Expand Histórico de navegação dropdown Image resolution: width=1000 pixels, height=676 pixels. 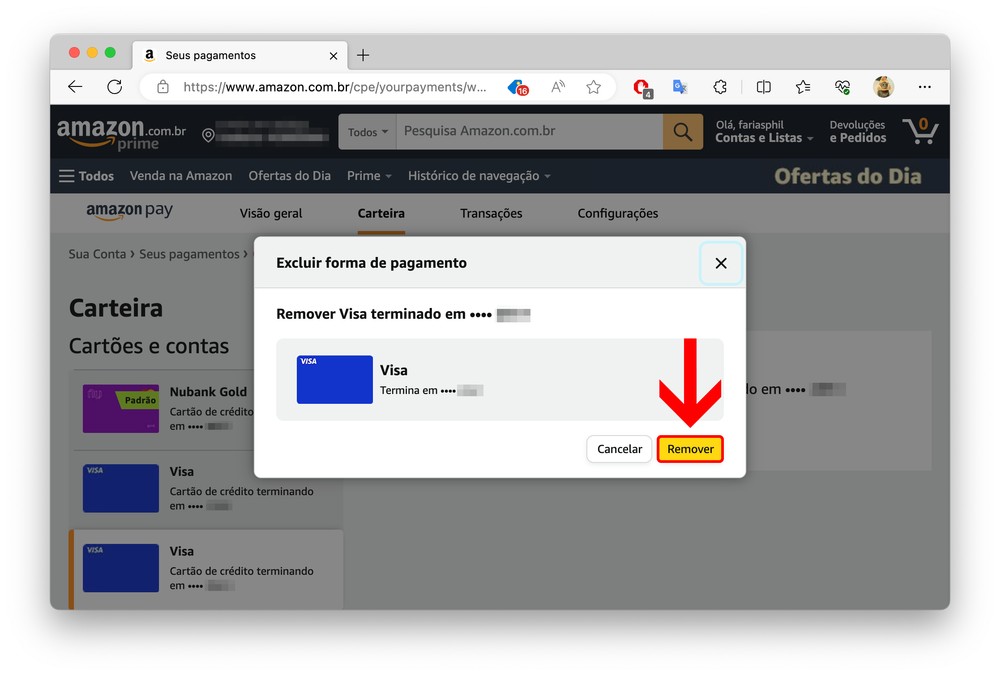coord(479,176)
